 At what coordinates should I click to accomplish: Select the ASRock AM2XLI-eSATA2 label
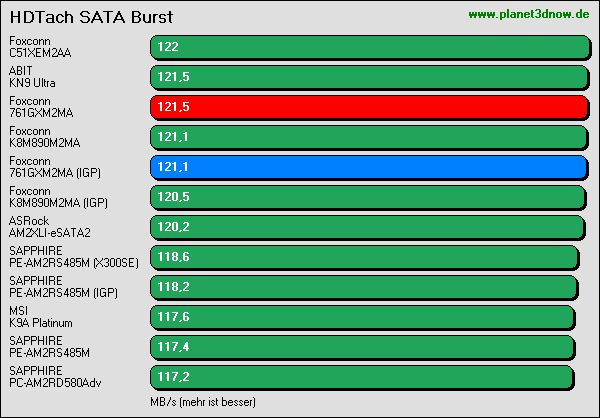point(50,227)
